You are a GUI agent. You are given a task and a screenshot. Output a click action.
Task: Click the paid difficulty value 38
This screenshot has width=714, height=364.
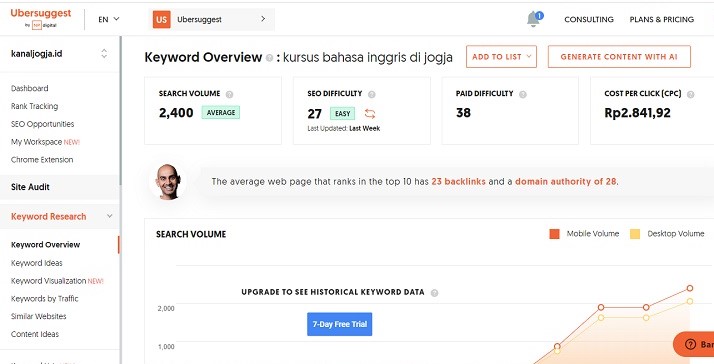463,113
